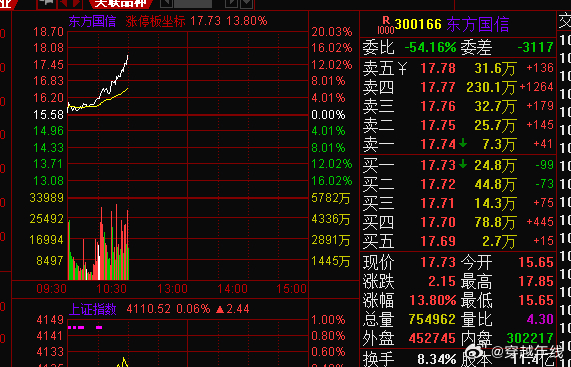Image resolution: width=571 pixels, height=367 pixels.
Task: Click the 1.00% label in index chart
Action: 328,320
